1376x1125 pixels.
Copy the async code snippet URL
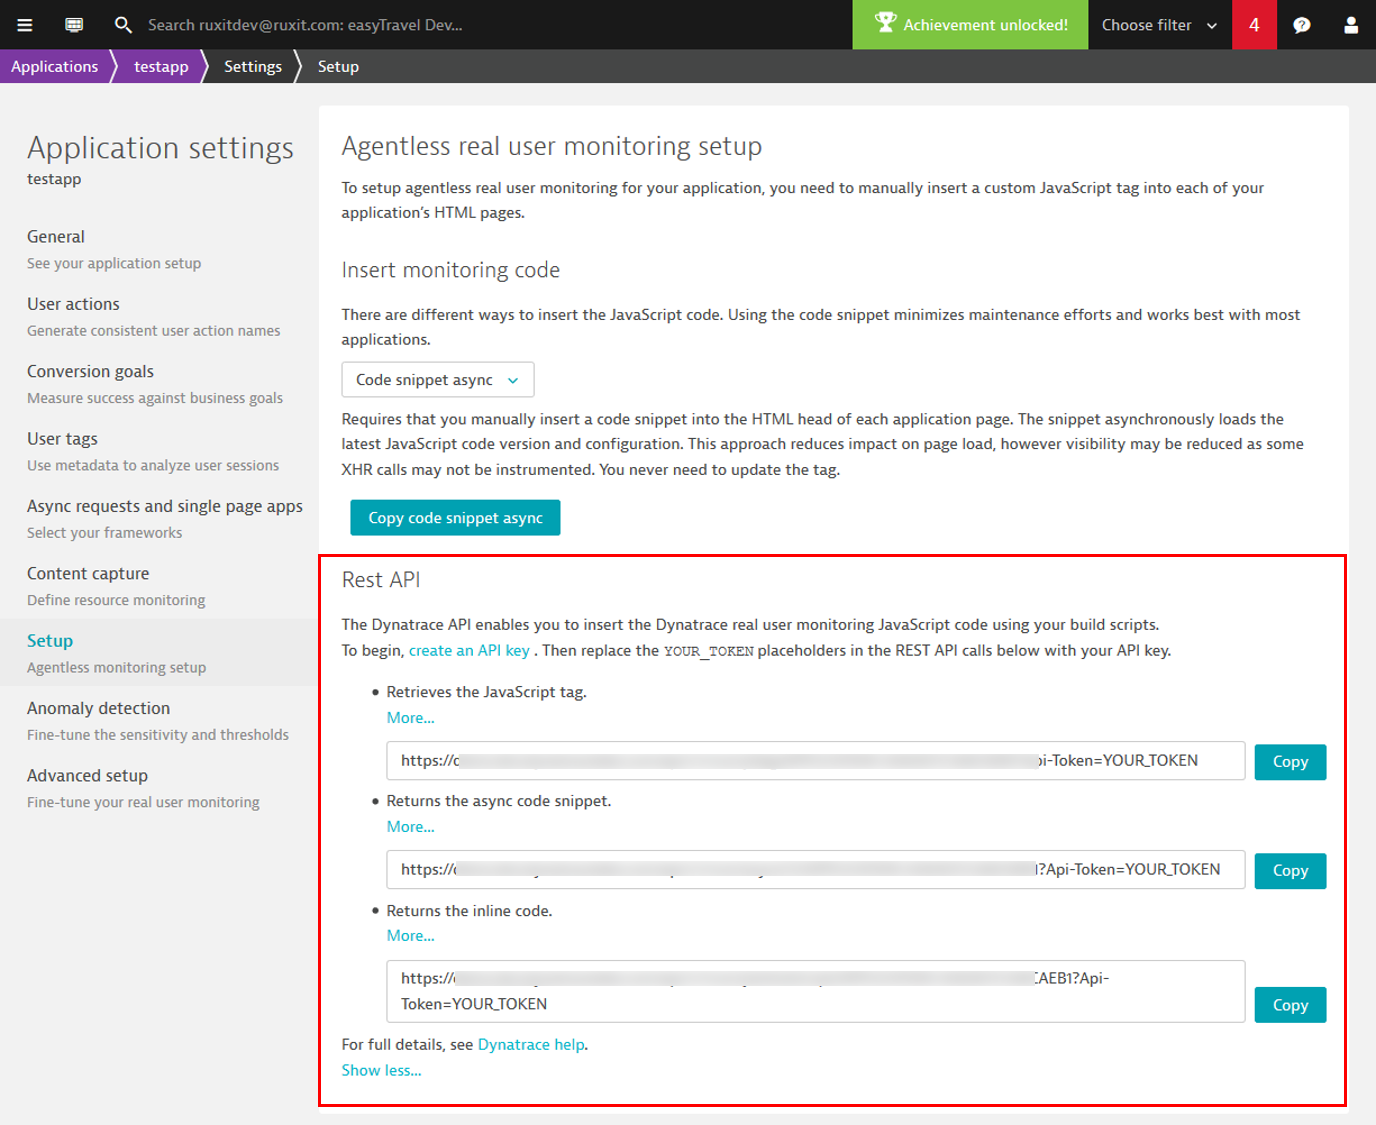(1290, 871)
